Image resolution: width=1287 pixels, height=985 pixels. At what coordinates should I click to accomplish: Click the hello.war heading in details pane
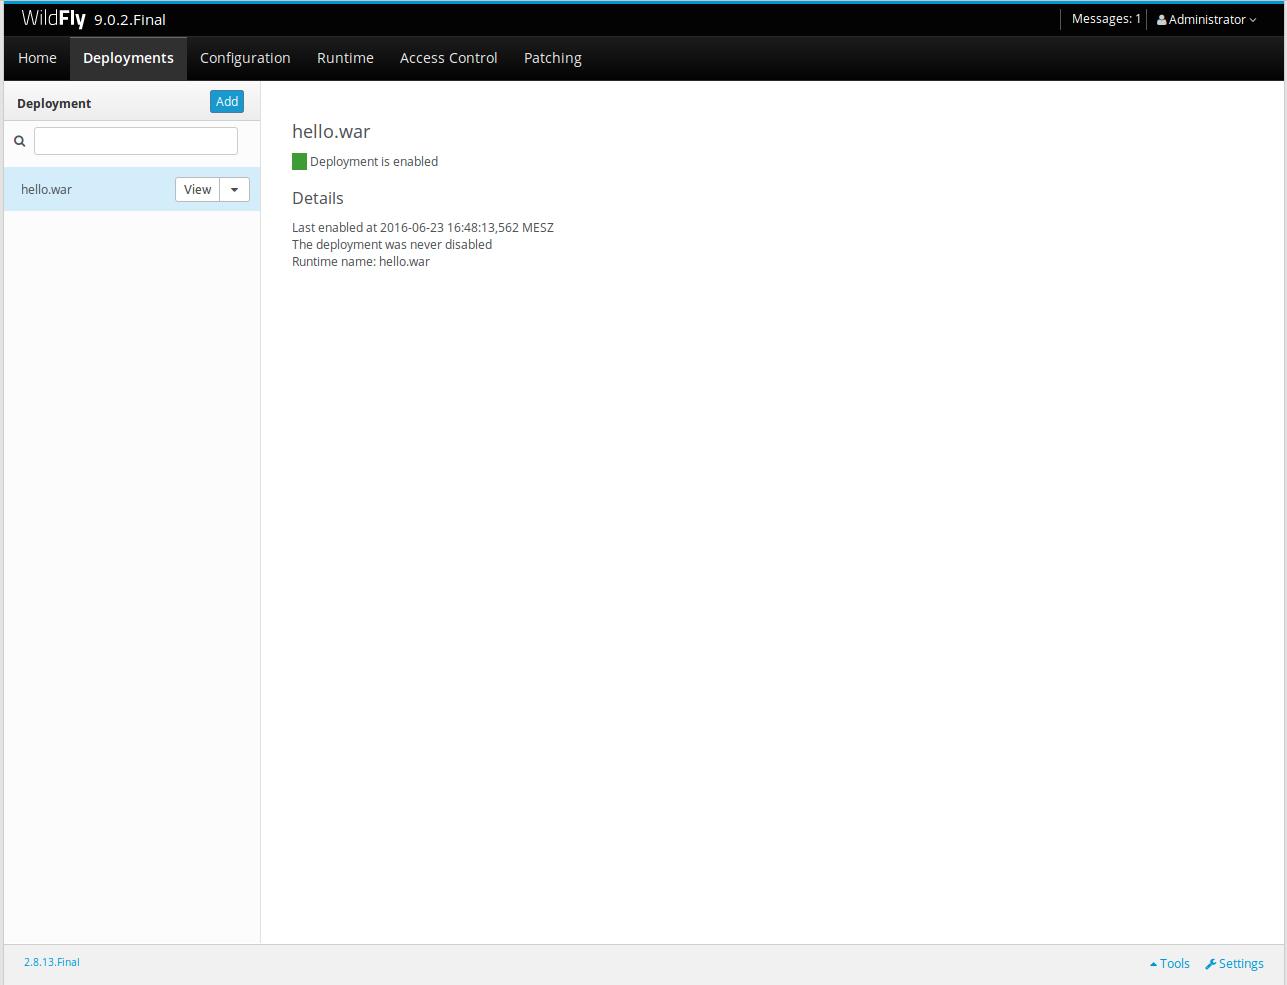331,131
